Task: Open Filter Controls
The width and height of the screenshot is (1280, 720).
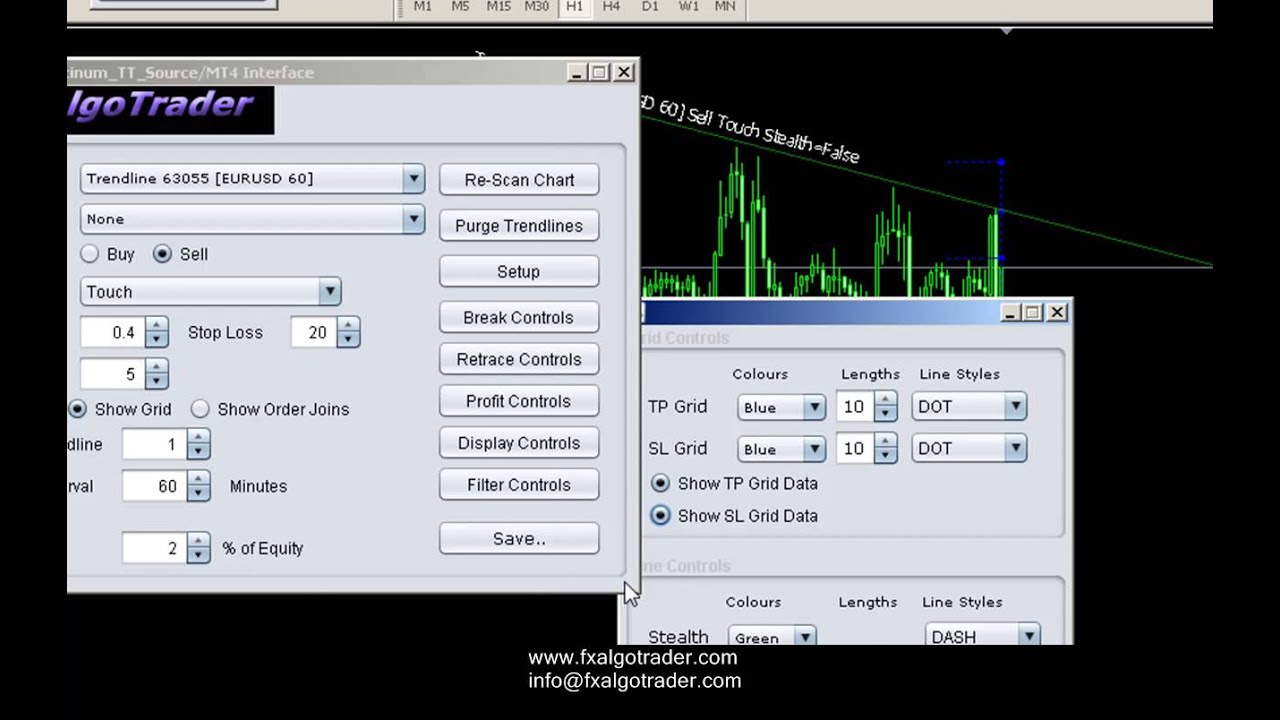Action: pos(519,486)
